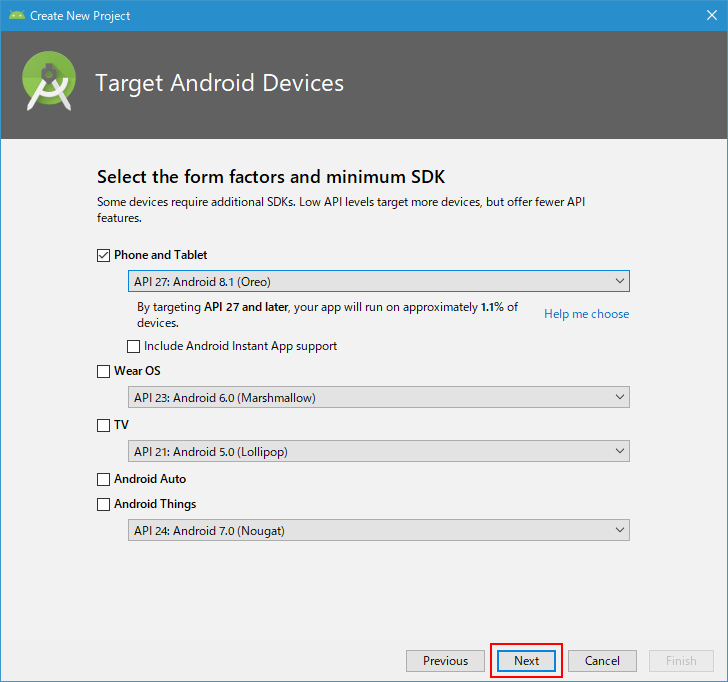Close the Create New Project dialog
This screenshot has width=728, height=682.
pyautogui.click(x=711, y=15)
